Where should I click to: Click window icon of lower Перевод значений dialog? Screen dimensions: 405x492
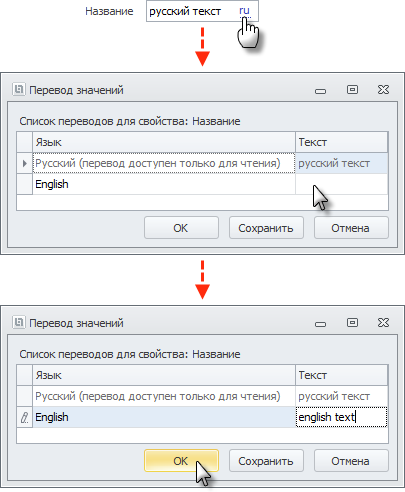(19, 322)
